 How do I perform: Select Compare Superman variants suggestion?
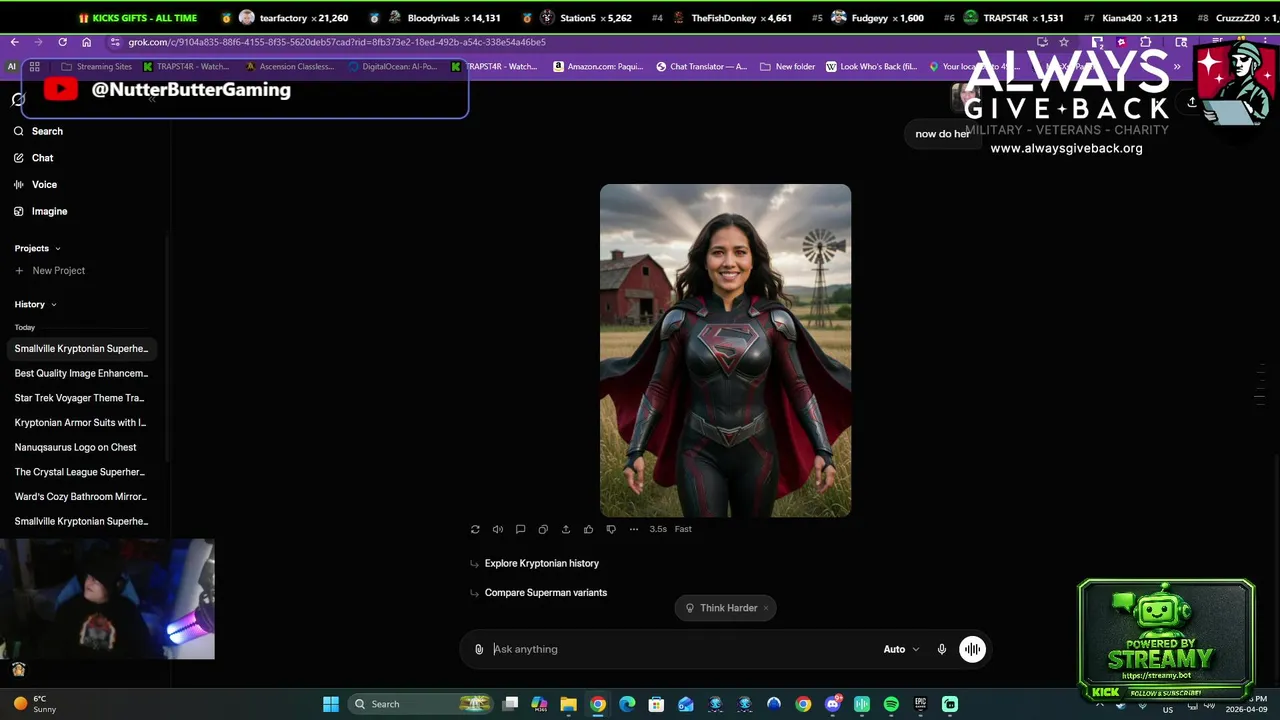click(x=545, y=592)
